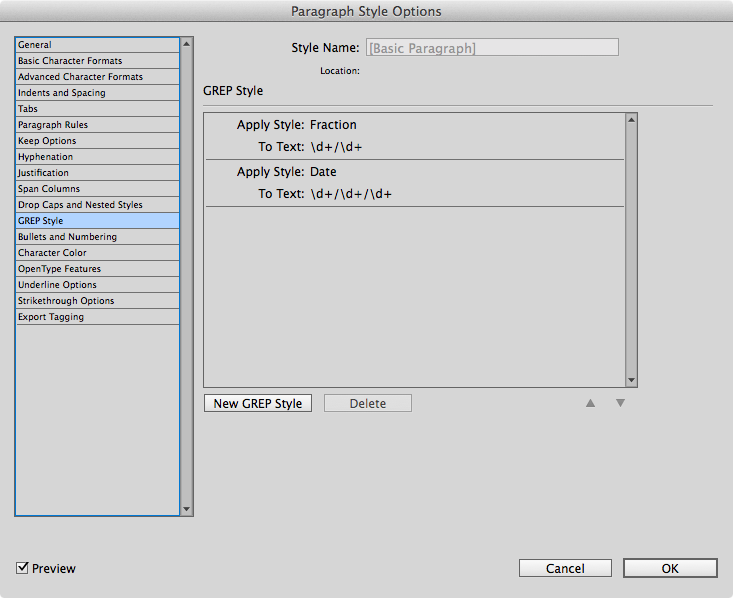Screen dimensions: 733x598
Task: Open Bullets and Numbering category
Action: (97, 237)
